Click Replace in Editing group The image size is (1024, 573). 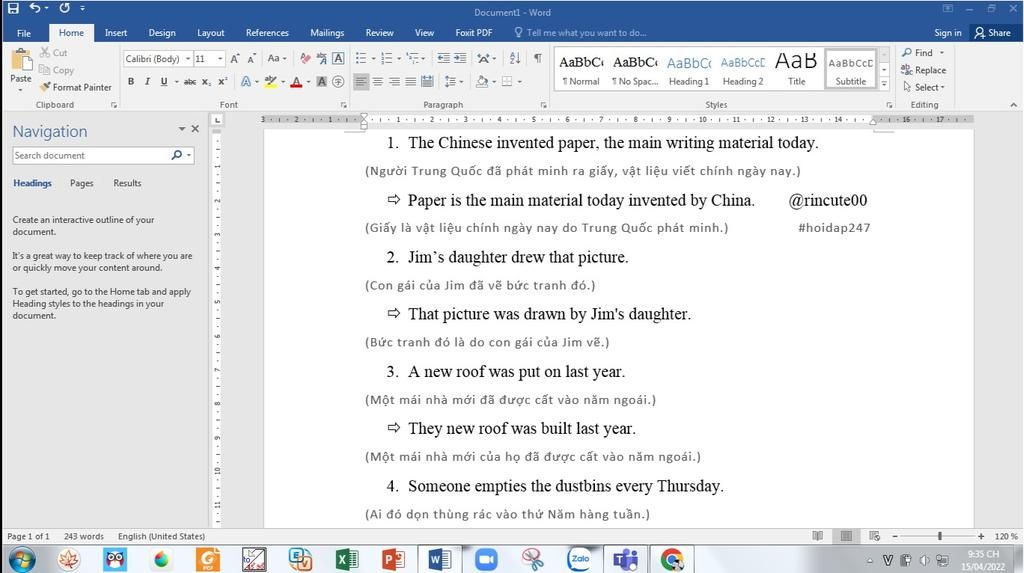point(923,70)
